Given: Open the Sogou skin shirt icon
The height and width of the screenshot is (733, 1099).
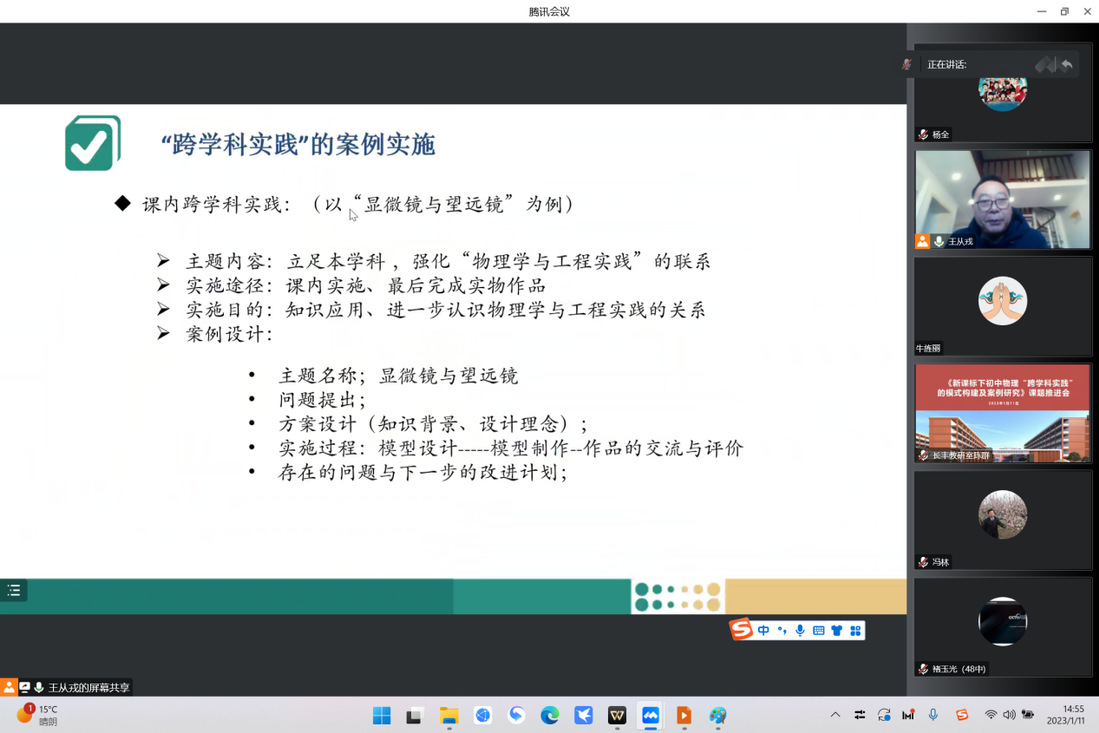Looking at the screenshot, I should point(837,631).
